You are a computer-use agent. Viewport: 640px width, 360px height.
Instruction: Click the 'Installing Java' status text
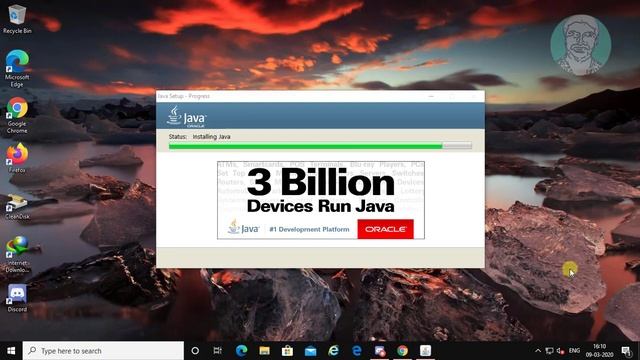click(x=211, y=137)
